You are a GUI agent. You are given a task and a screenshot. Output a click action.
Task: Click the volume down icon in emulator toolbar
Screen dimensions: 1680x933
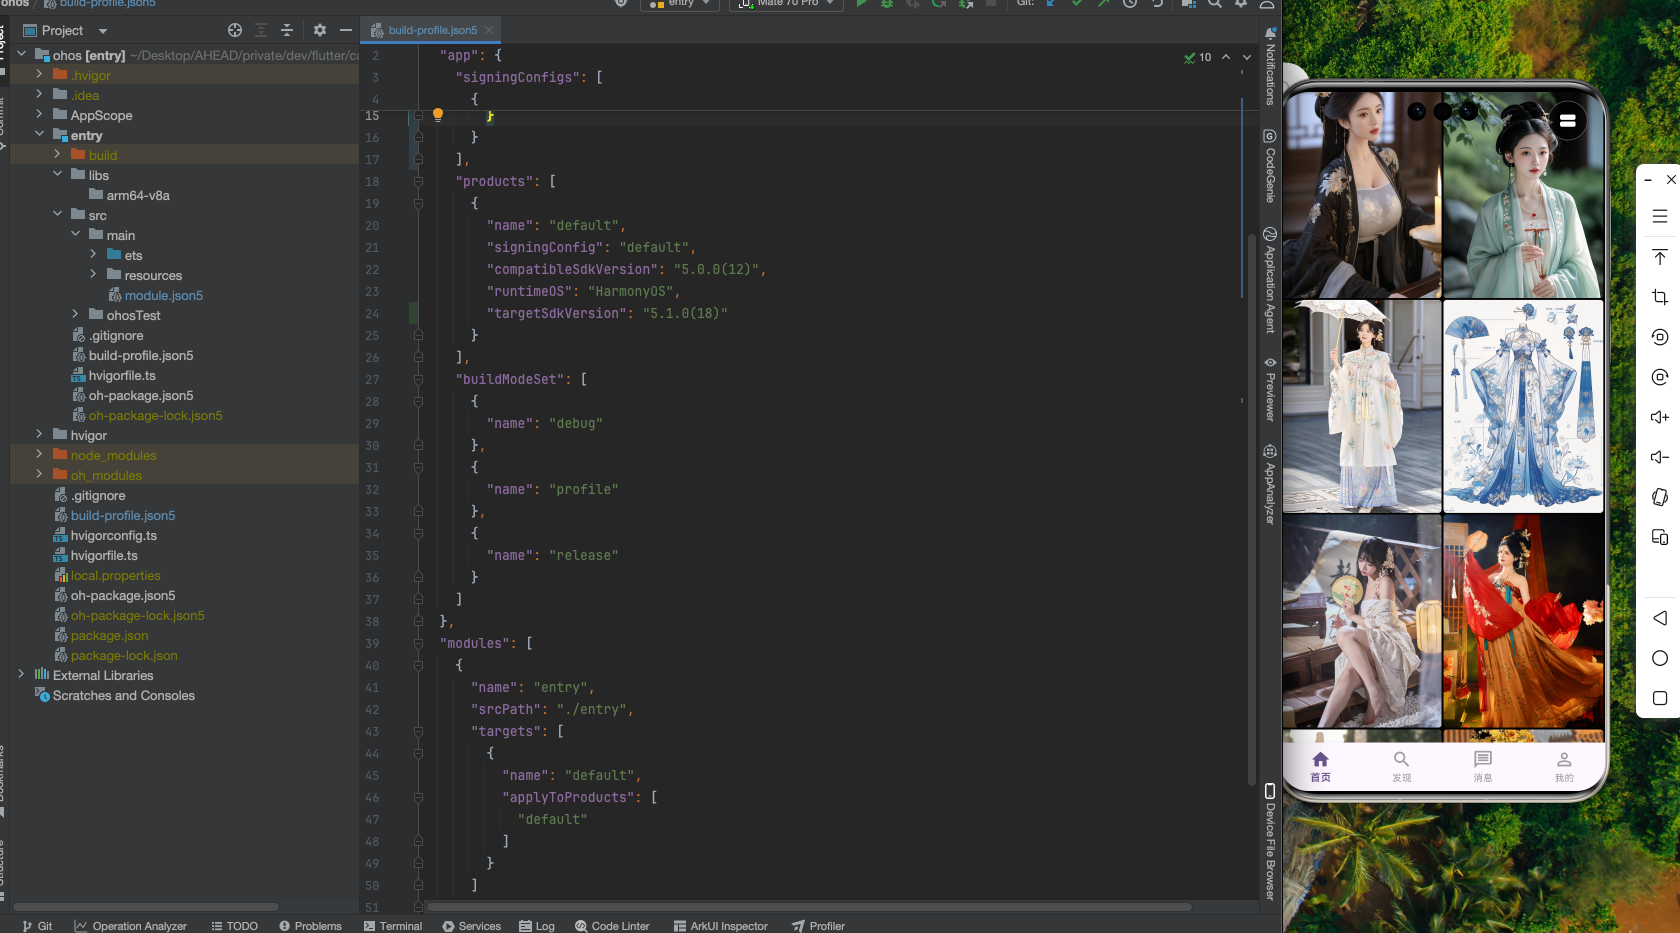tap(1659, 457)
